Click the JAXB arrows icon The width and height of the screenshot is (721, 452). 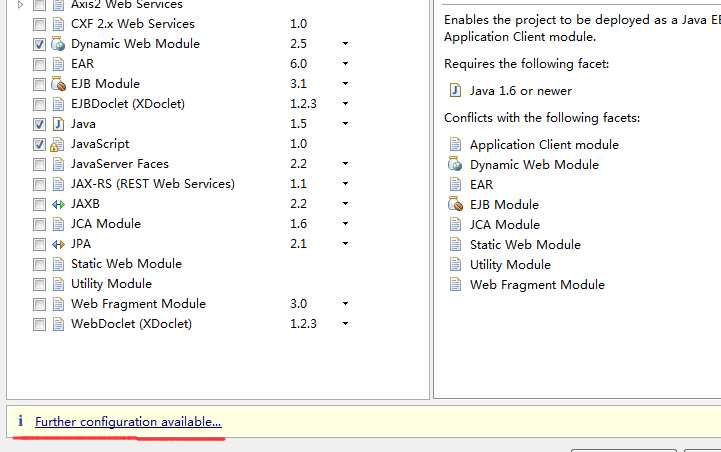pos(58,204)
